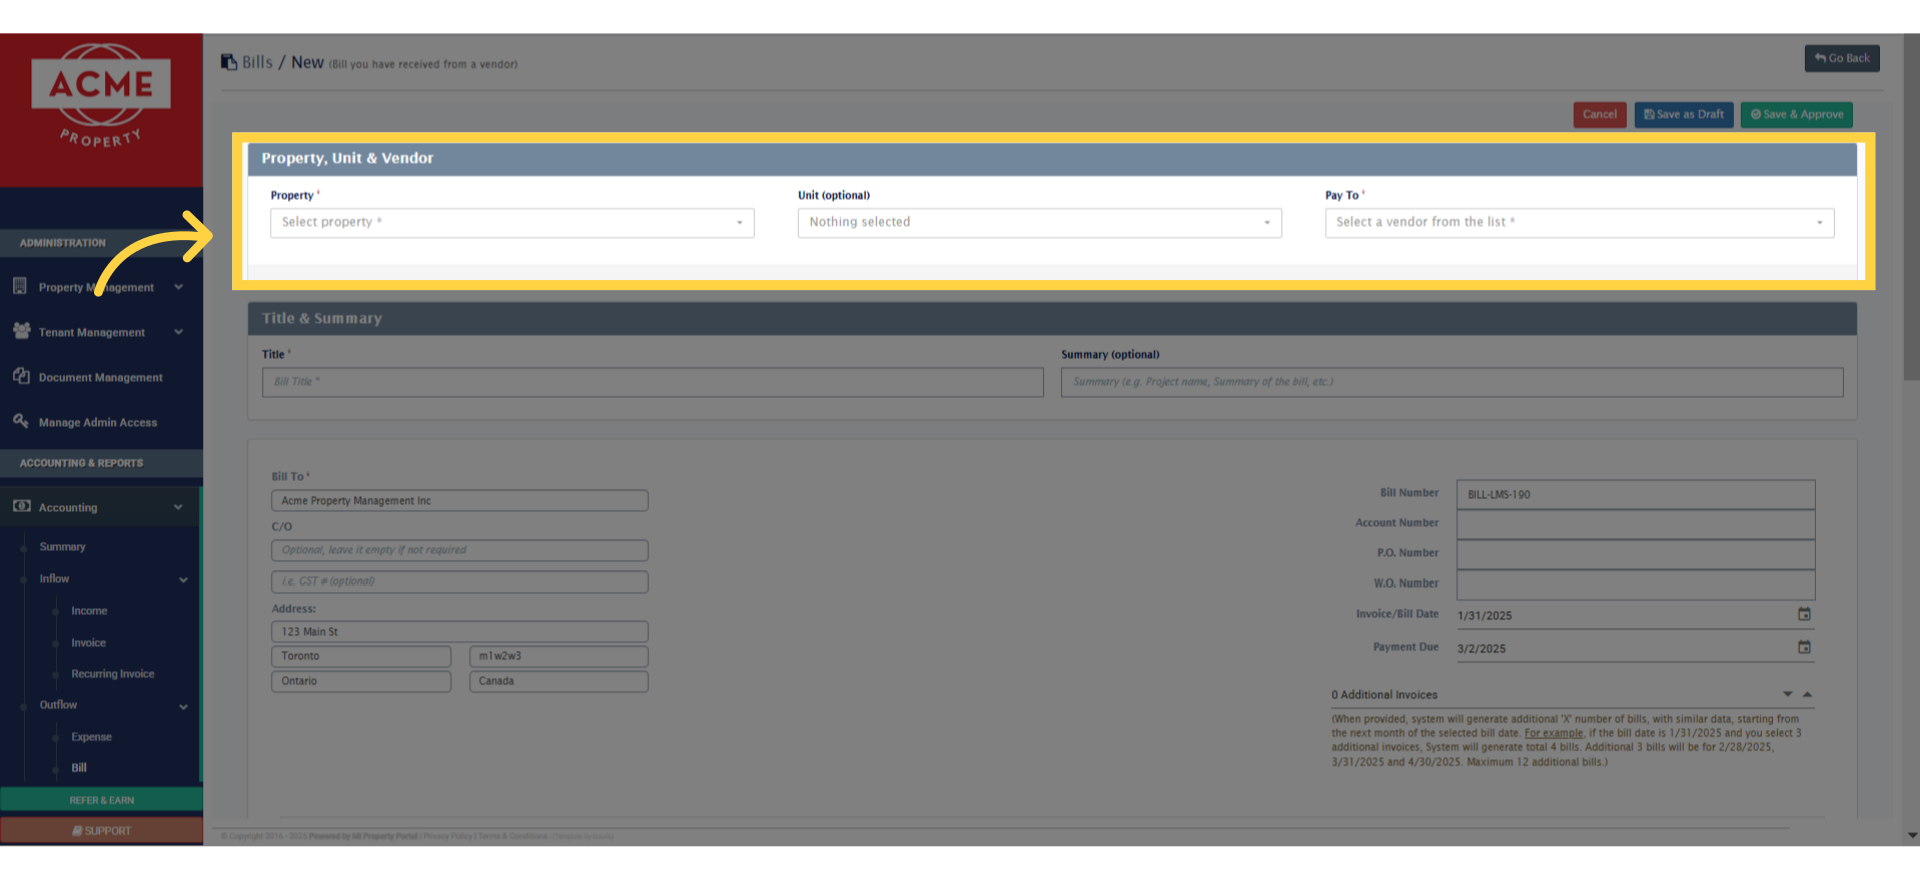Click the GST number optional field
The width and height of the screenshot is (1920, 878).
coord(460,581)
